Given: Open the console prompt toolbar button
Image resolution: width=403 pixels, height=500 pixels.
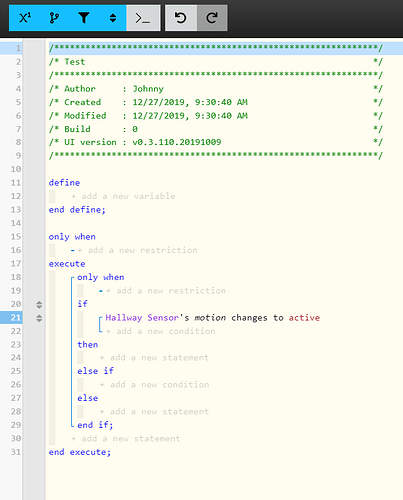Looking at the screenshot, I should (143, 18).
